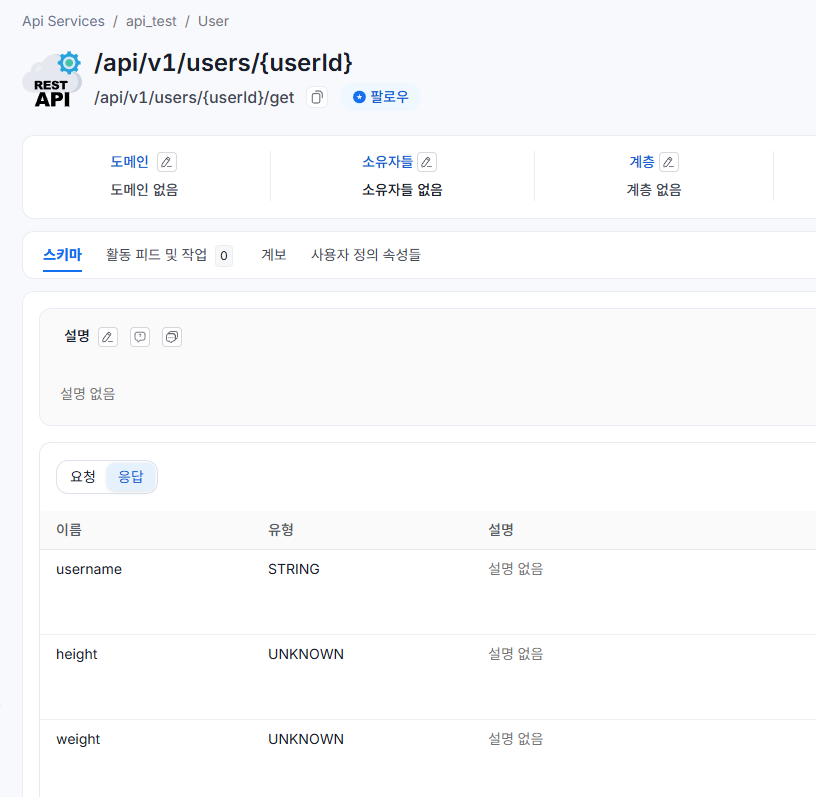Image resolution: width=816 pixels, height=797 pixels.
Task: Click the request icon beside 설명 edit pencil
Action: (x=140, y=337)
